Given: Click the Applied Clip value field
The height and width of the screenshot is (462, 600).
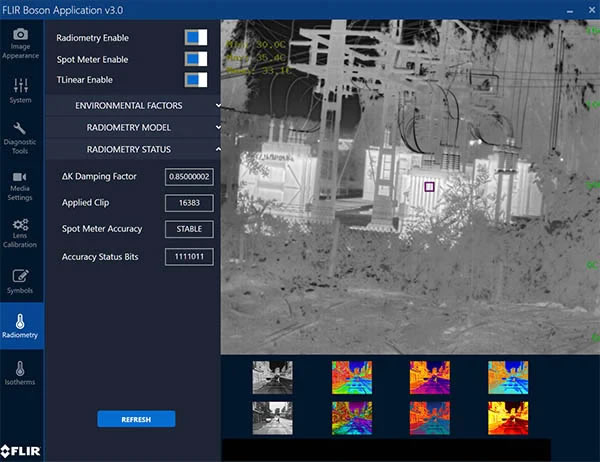Looking at the screenshot, I should 189,203.
